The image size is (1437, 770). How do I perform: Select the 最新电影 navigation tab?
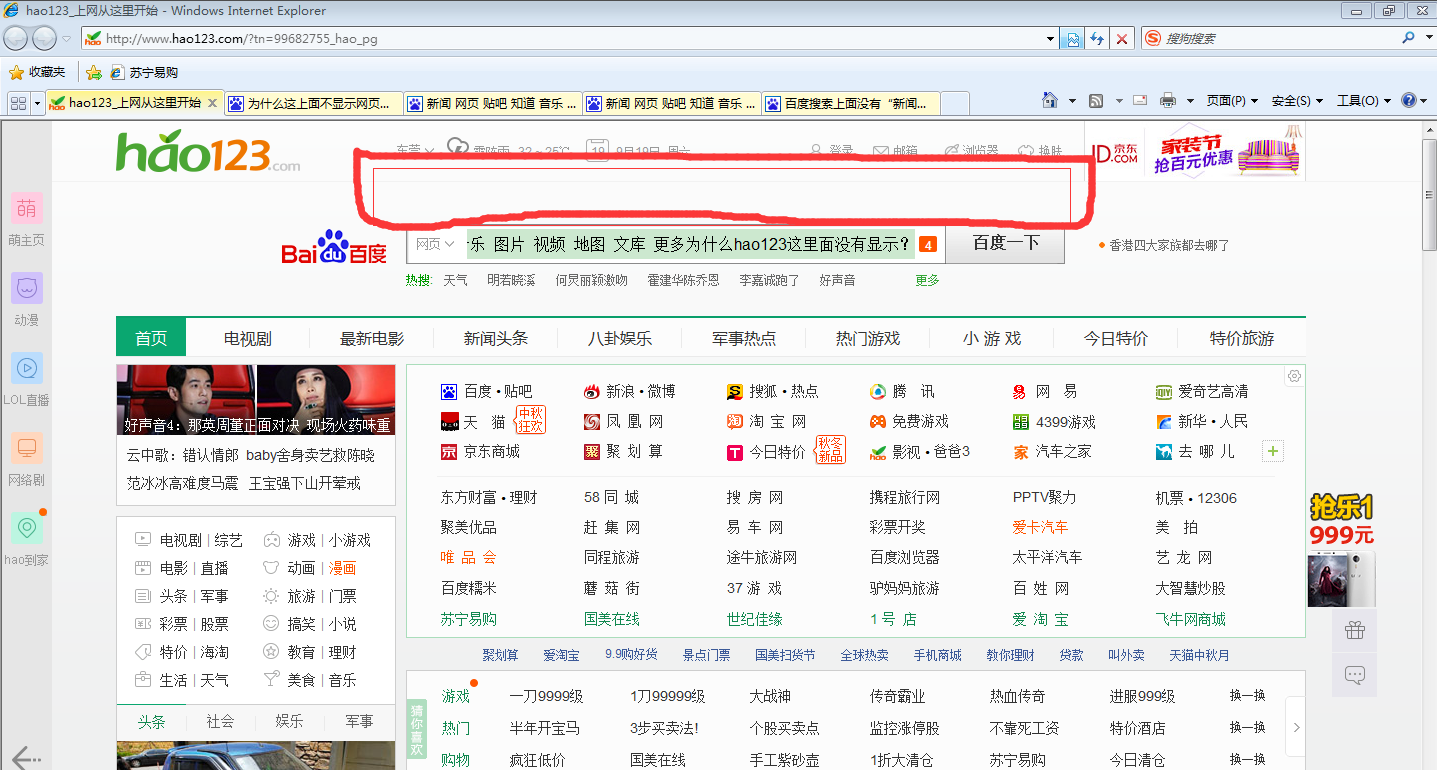[x=372, y=338]
